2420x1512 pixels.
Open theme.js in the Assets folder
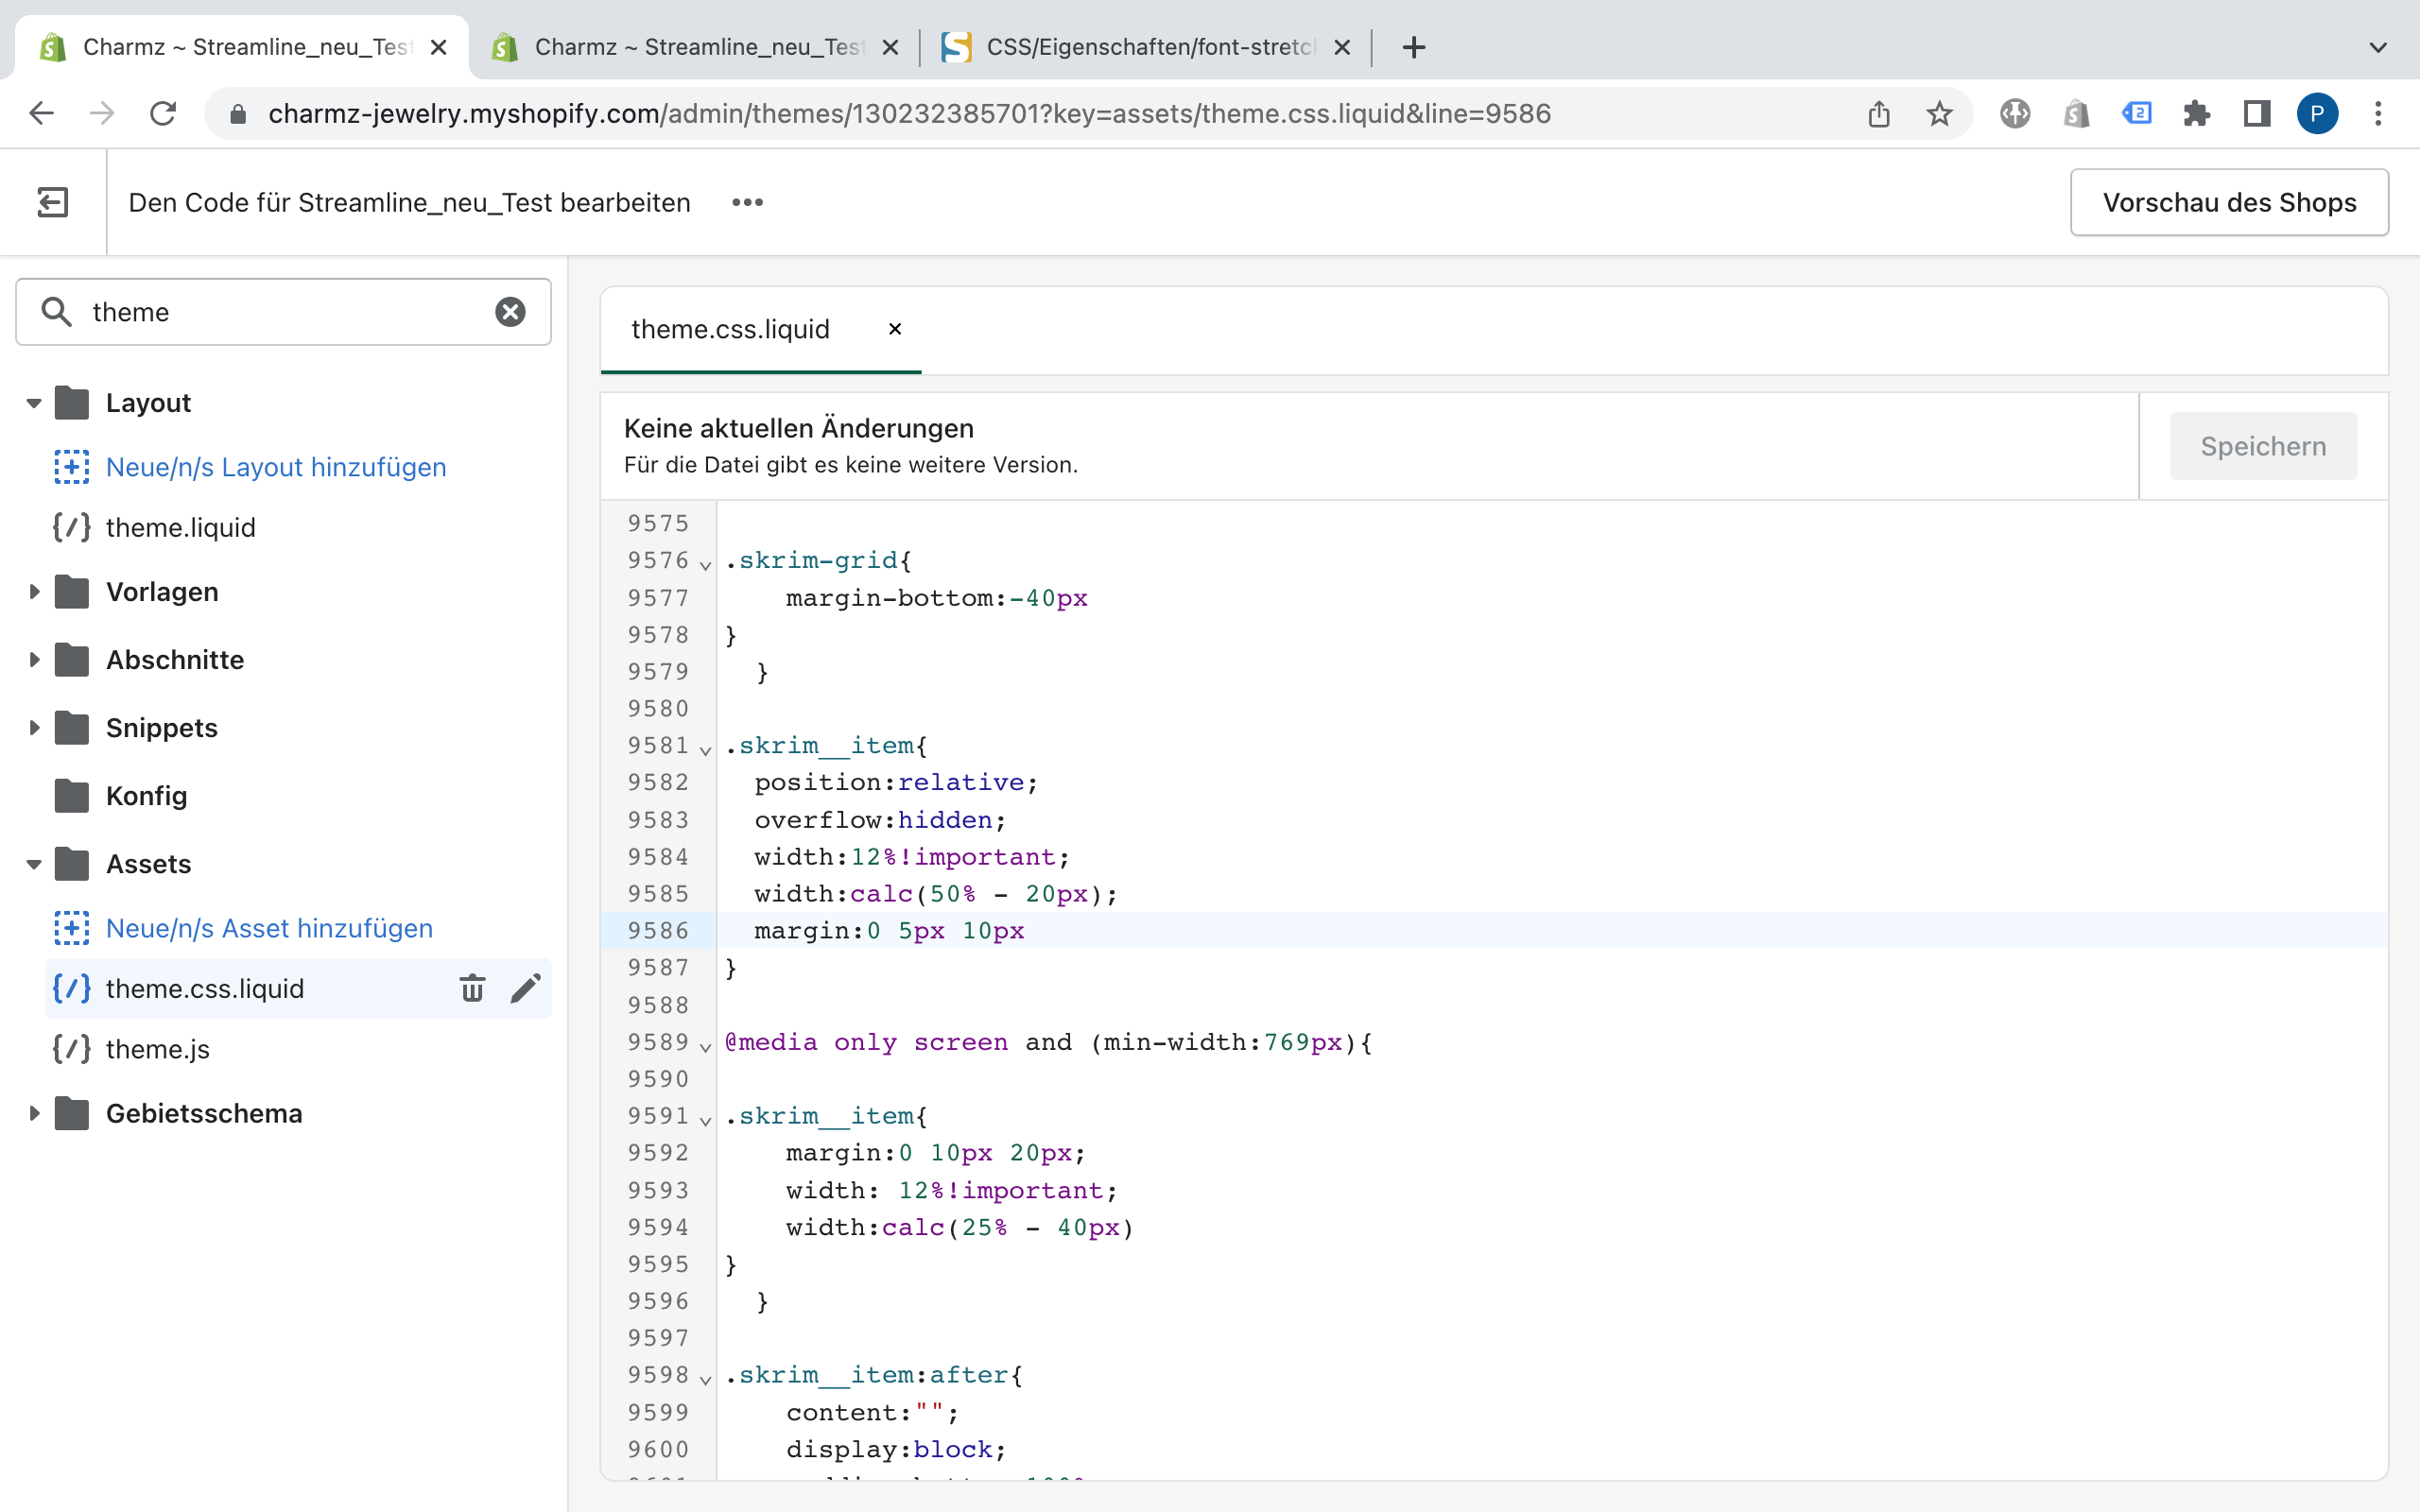[158, 1049]
